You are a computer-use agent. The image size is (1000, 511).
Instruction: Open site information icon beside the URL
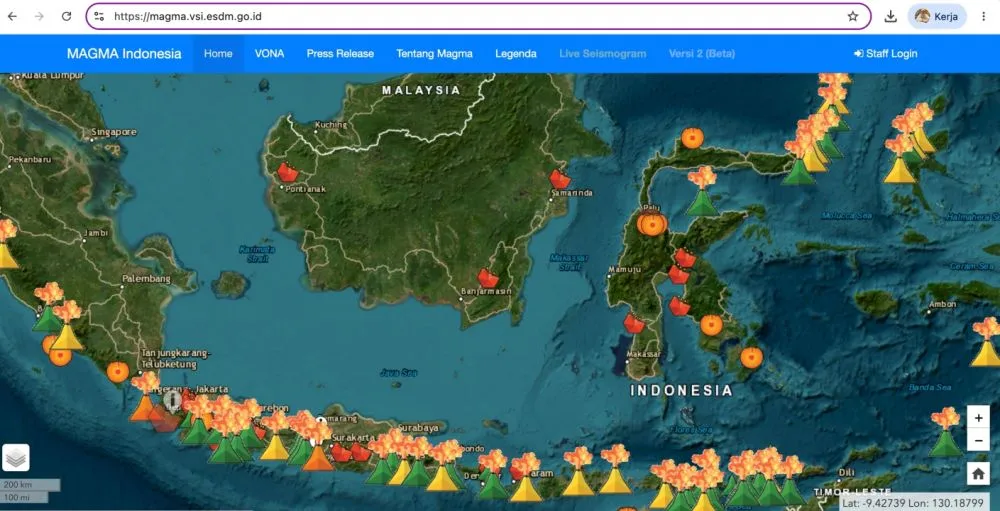click(98, 17)
